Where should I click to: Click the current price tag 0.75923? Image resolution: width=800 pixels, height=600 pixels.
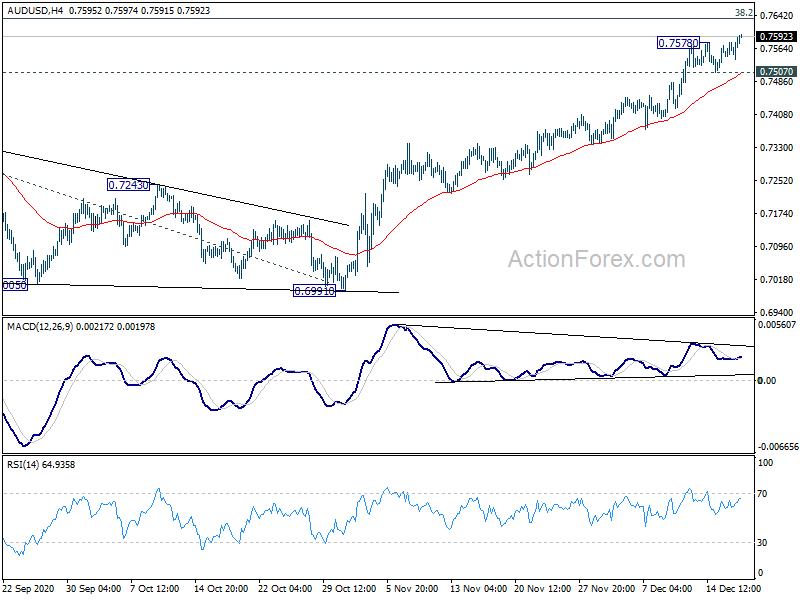click(x=776, y=37)
